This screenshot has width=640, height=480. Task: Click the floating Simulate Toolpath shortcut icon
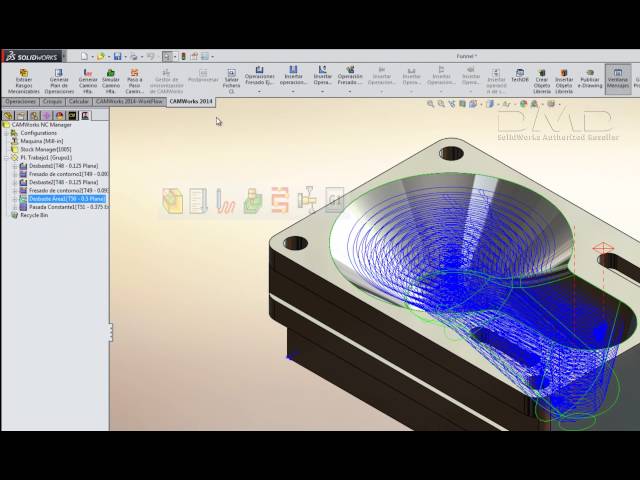253,200
